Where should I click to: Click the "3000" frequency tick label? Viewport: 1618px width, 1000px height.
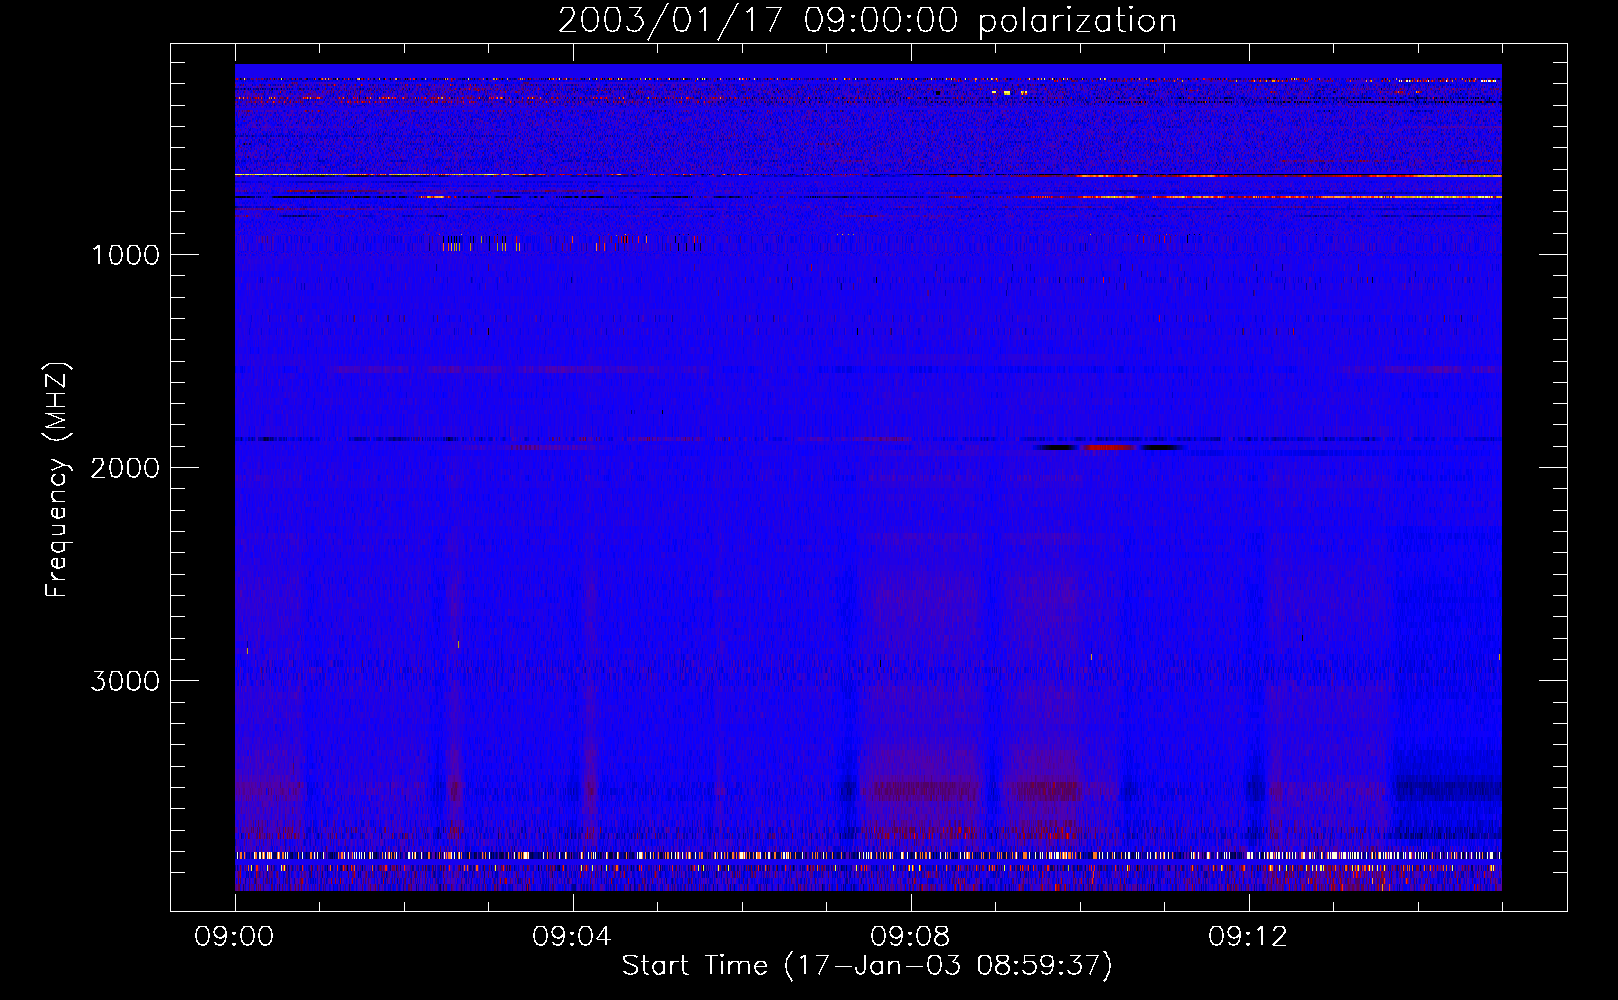pos(125,681)
